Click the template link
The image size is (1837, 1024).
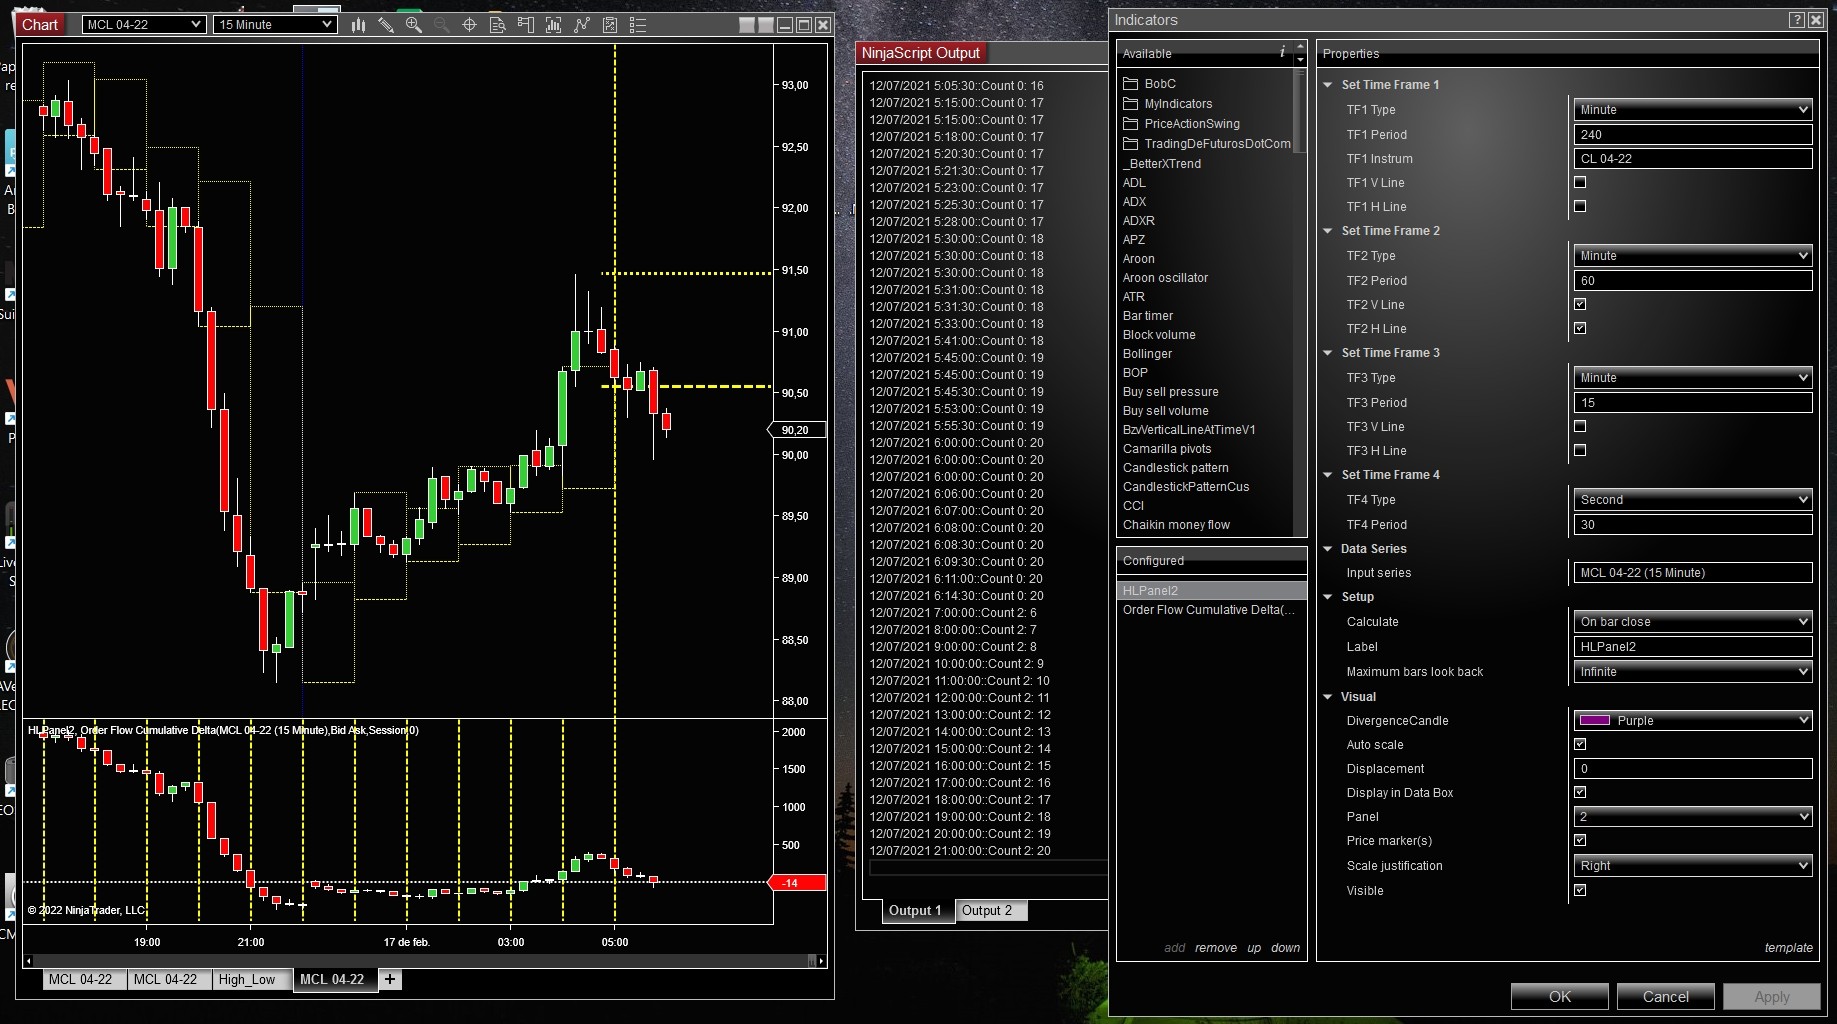pyautogui.click(x=1789, y=948)
